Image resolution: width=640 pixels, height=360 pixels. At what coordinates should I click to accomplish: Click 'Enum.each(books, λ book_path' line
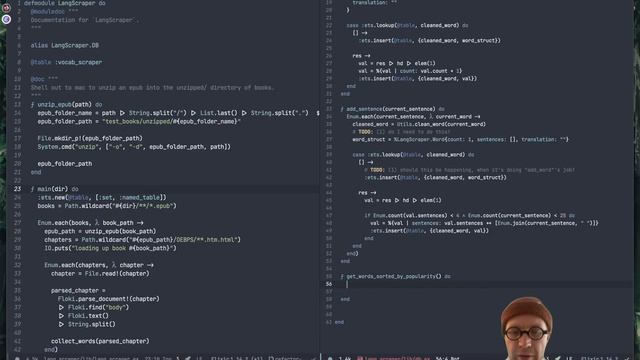[90, 223]
